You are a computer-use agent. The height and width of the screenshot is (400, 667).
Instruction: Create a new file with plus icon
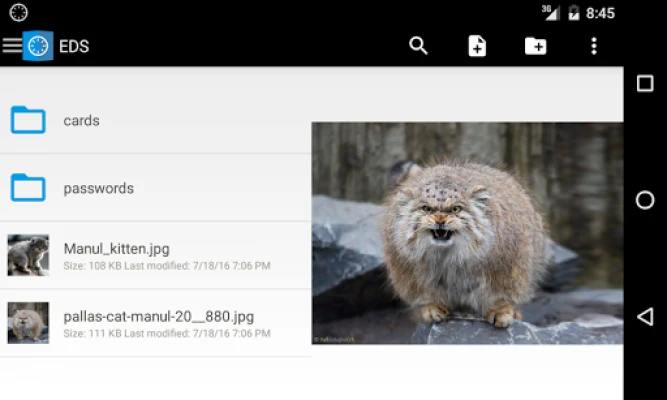(x=477, y=46)
